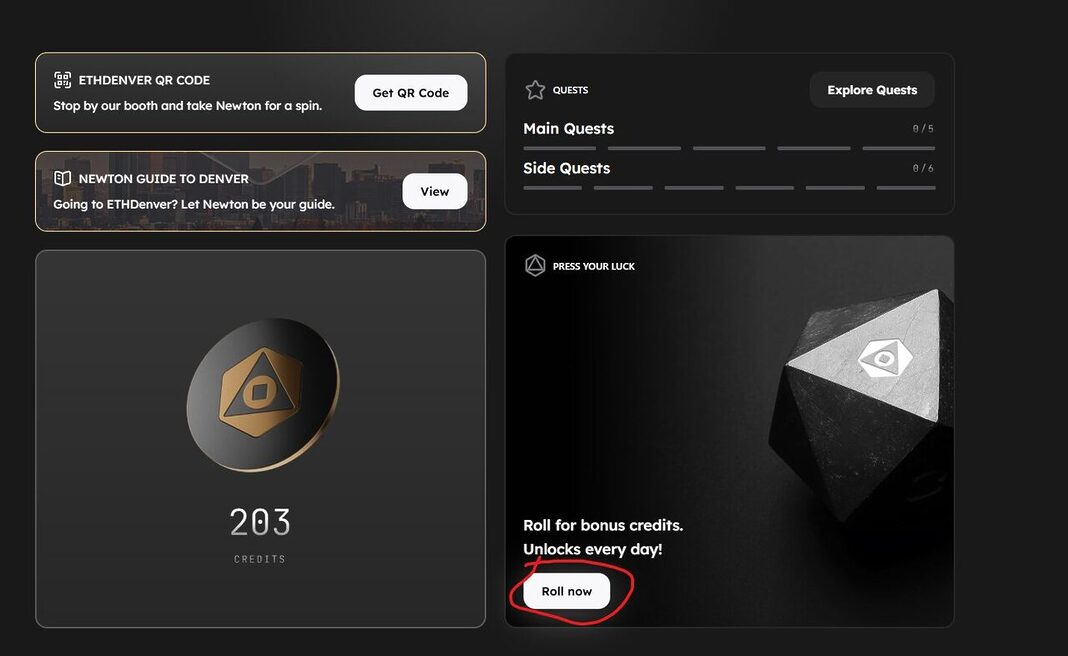Click the Side Quests 0/6 counter
This screenshot has width=1068, height=656.
tap(923, 168)
